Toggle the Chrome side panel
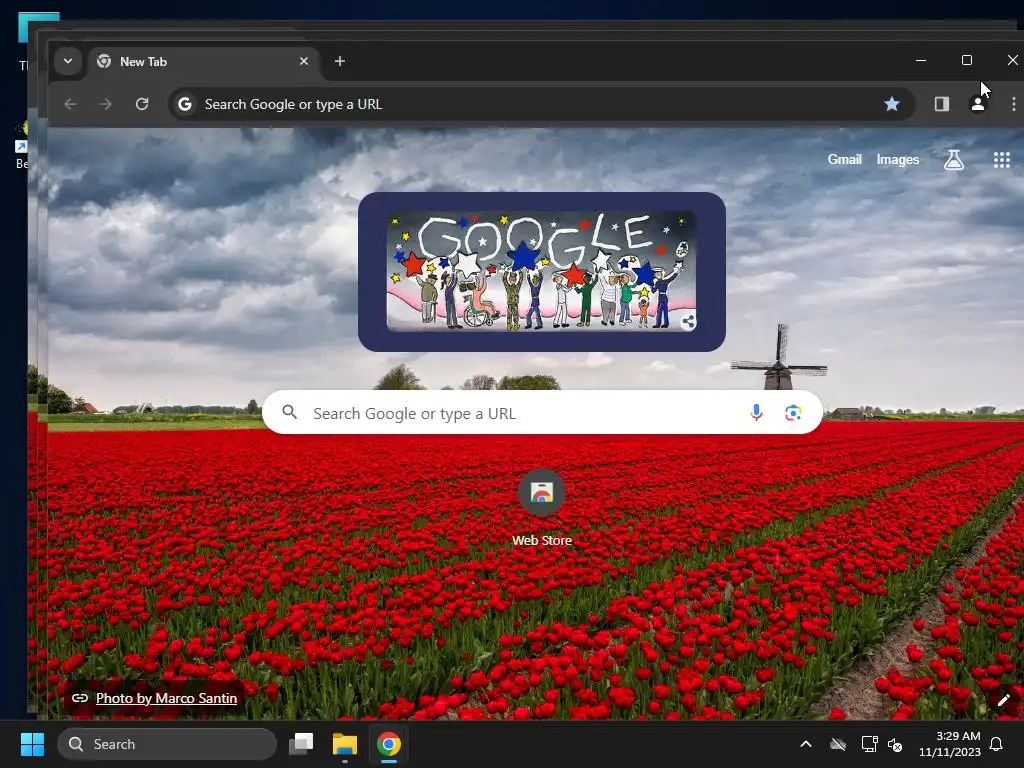This screenshot has height=768, width=1024. [x=941, y=104]
